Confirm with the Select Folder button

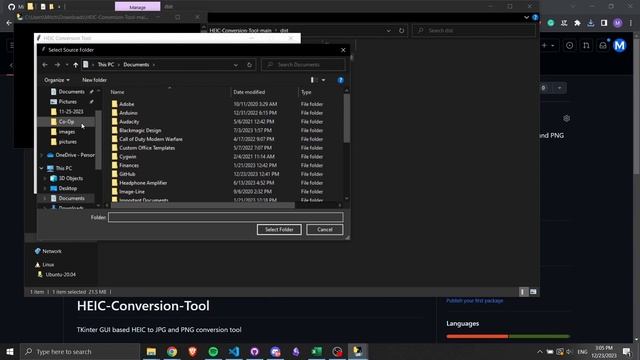coord(279,229)
